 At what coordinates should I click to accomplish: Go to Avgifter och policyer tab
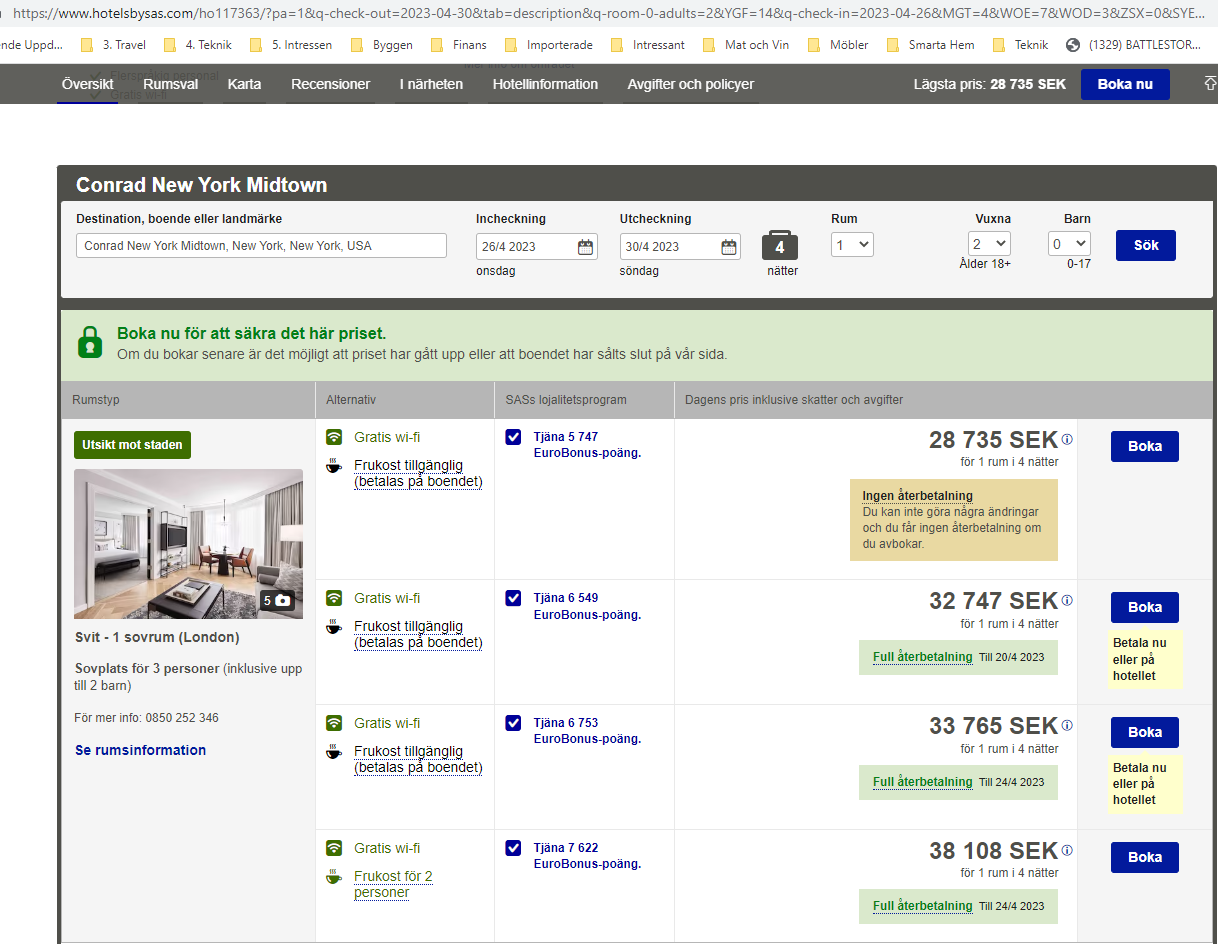(690, 84)
